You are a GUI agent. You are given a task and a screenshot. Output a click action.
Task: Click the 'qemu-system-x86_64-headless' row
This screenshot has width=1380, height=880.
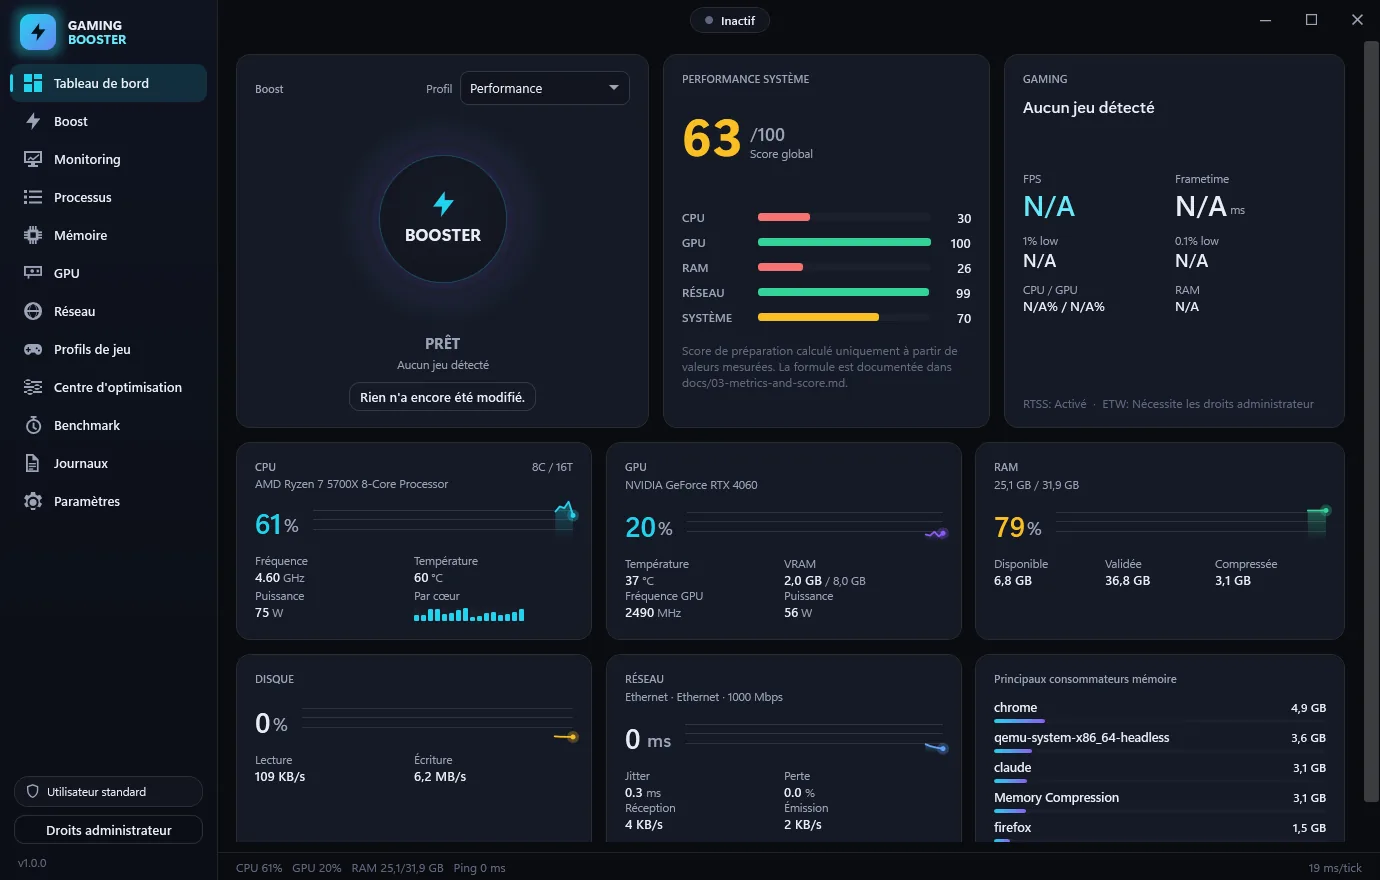(x=1160, y=741)
